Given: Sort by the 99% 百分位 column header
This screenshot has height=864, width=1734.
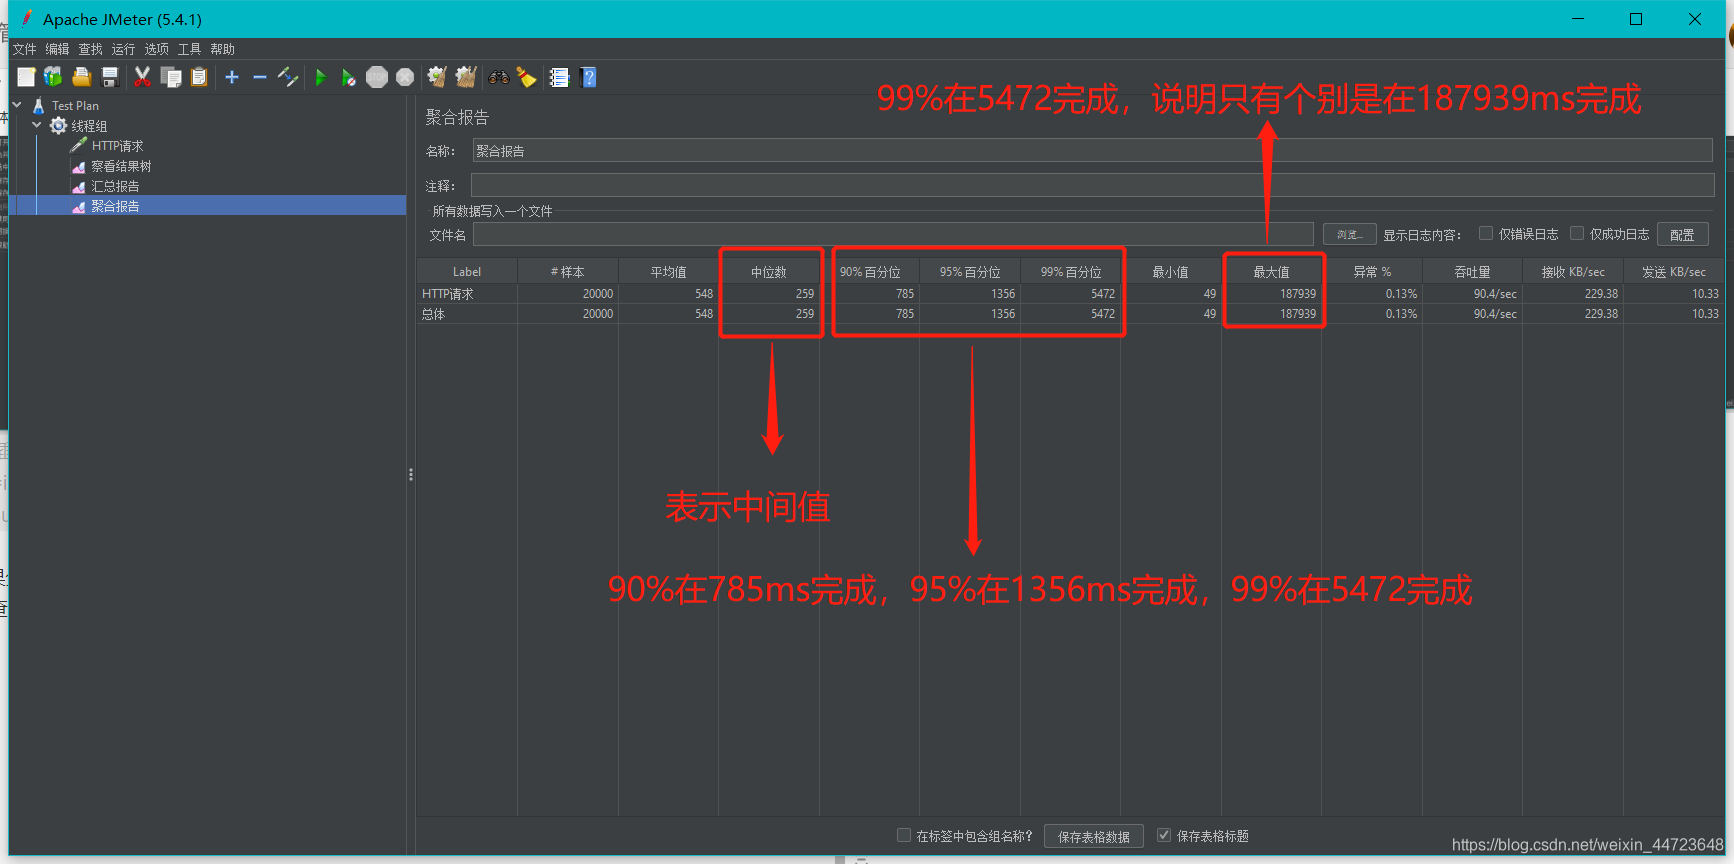Looking at the screenshot, I should 1071,272.
